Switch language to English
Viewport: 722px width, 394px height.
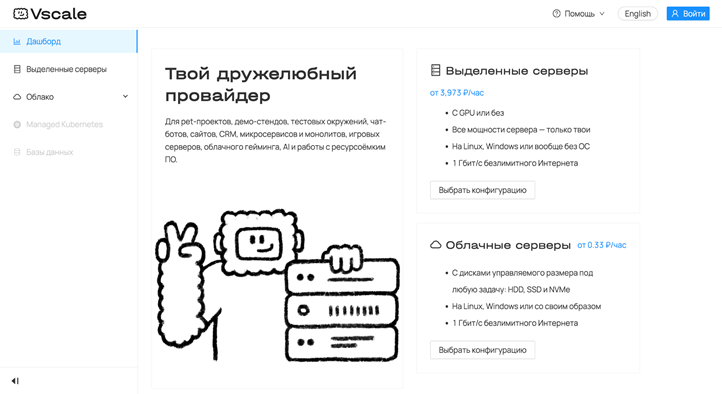pyautogui.click(x=637, y=14)
